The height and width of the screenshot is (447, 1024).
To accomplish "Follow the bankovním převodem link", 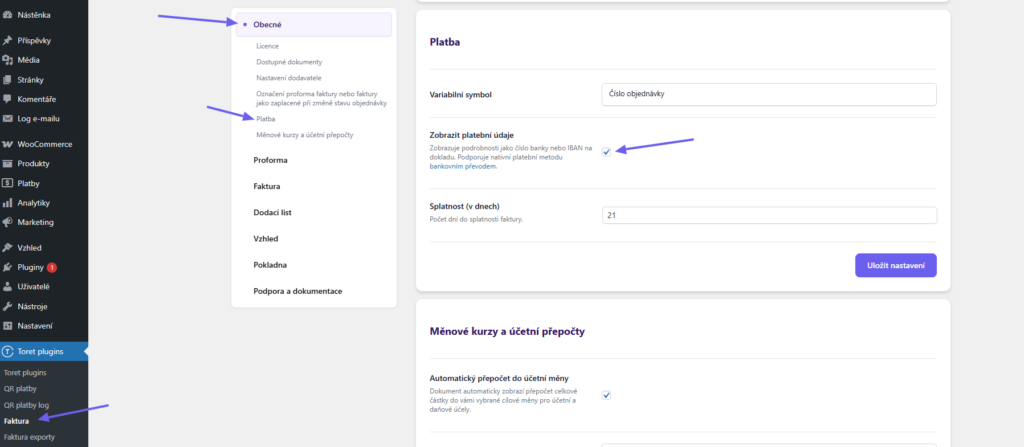I will pyautogui.click(x=463, y=167).
